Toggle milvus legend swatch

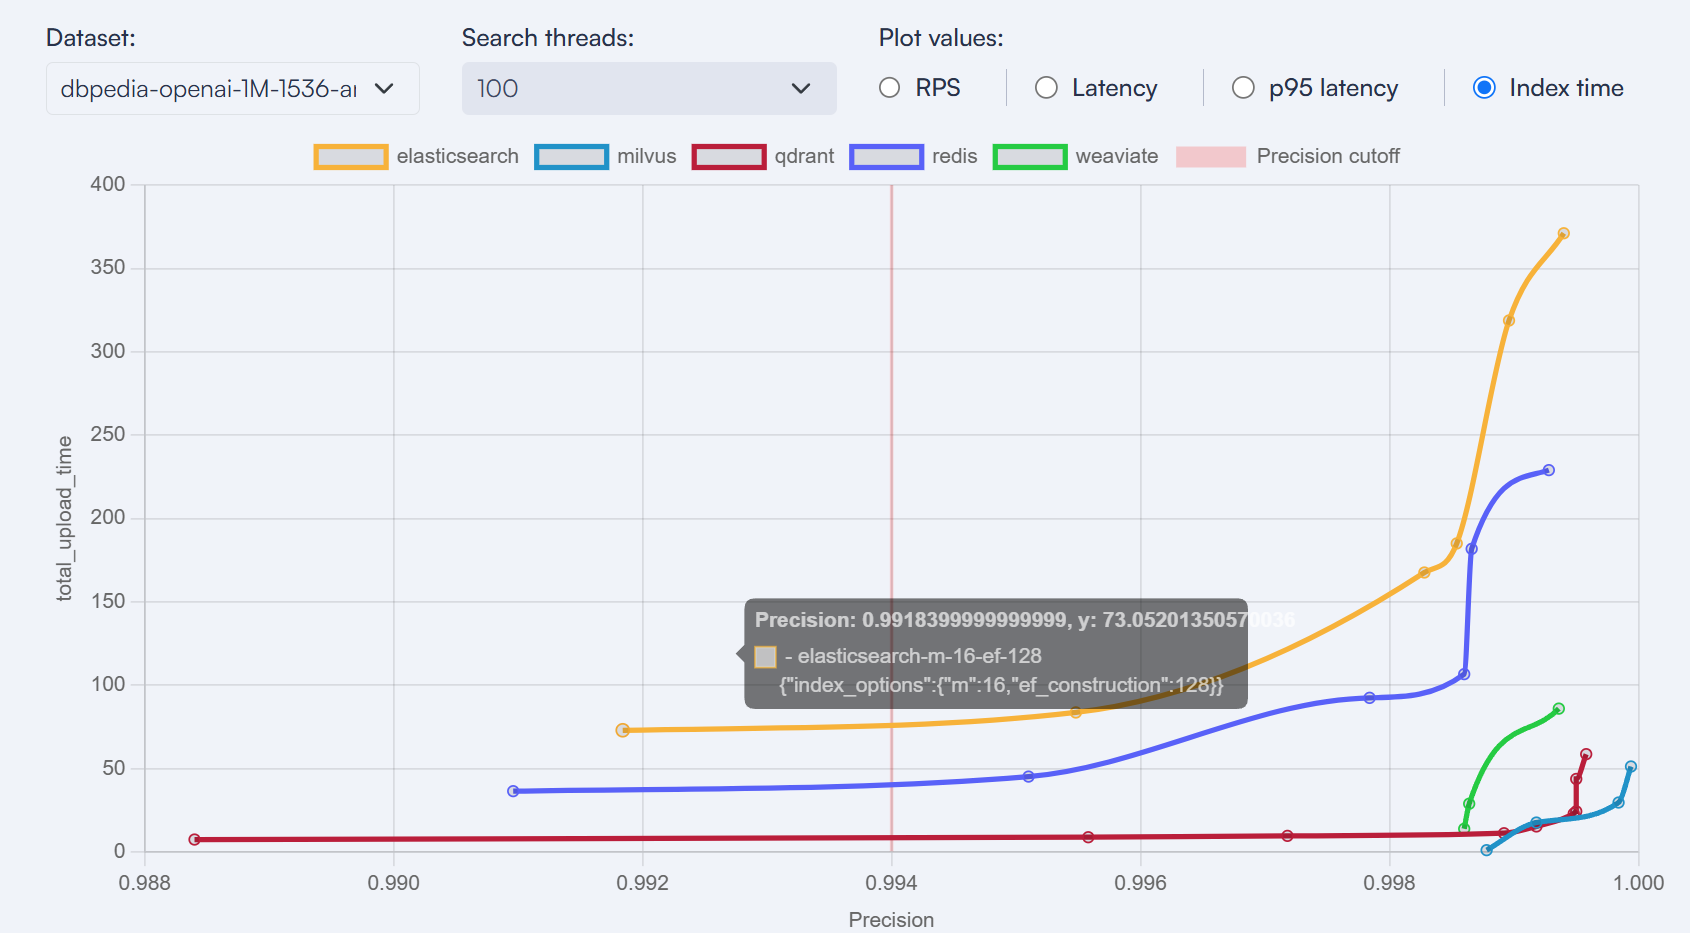(571, 157)
